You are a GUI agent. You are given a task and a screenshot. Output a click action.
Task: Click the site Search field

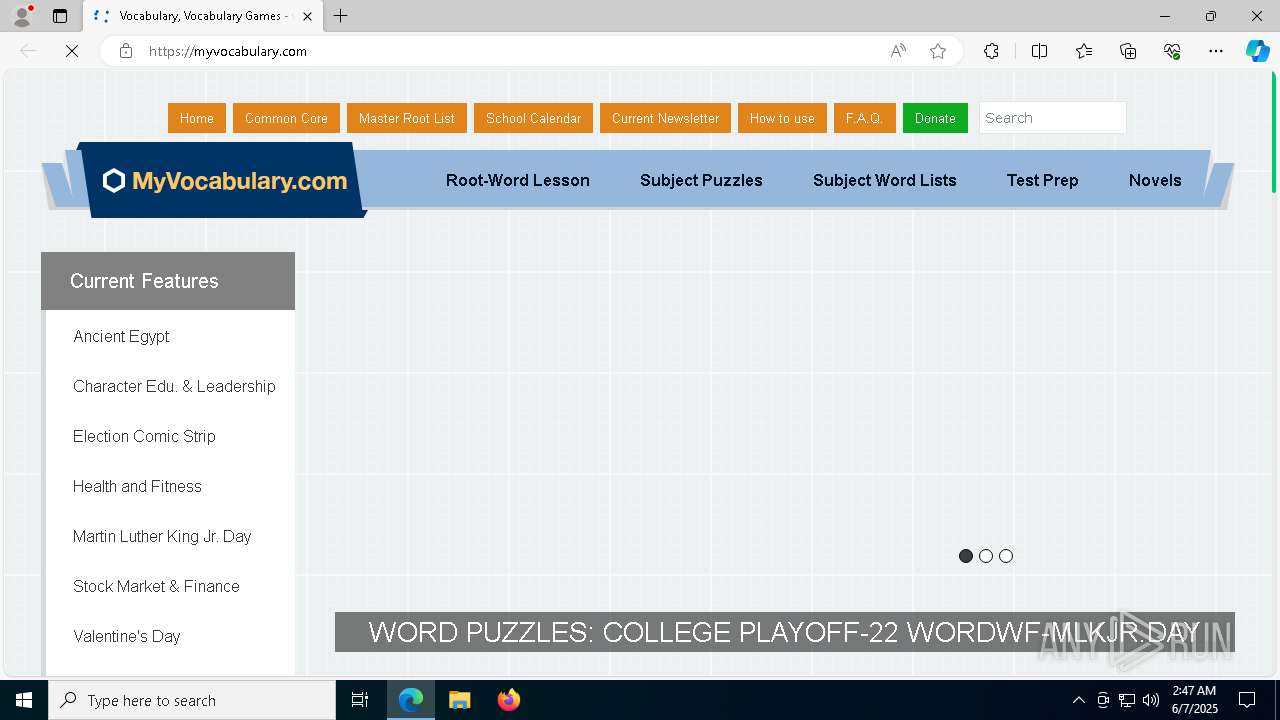pyautogui.click(x=1052, y=118)
